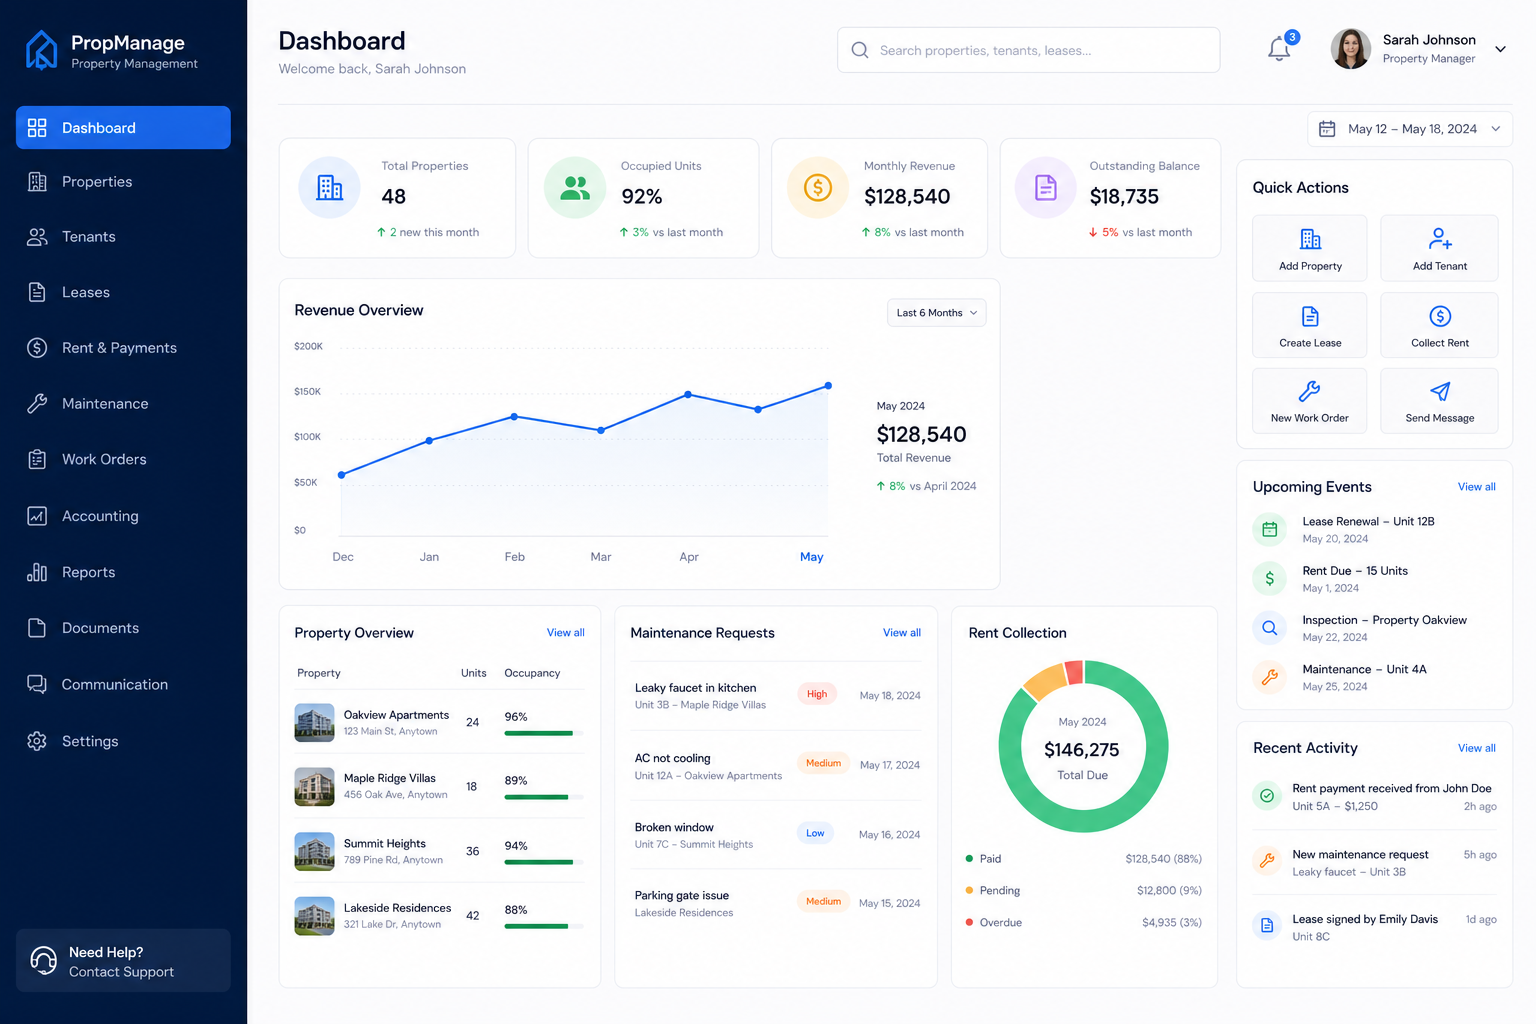Viewport: 1536px width, 1024px height.
Task: Click the Add Tenant person icon
Action: [x=1440, y=239]
